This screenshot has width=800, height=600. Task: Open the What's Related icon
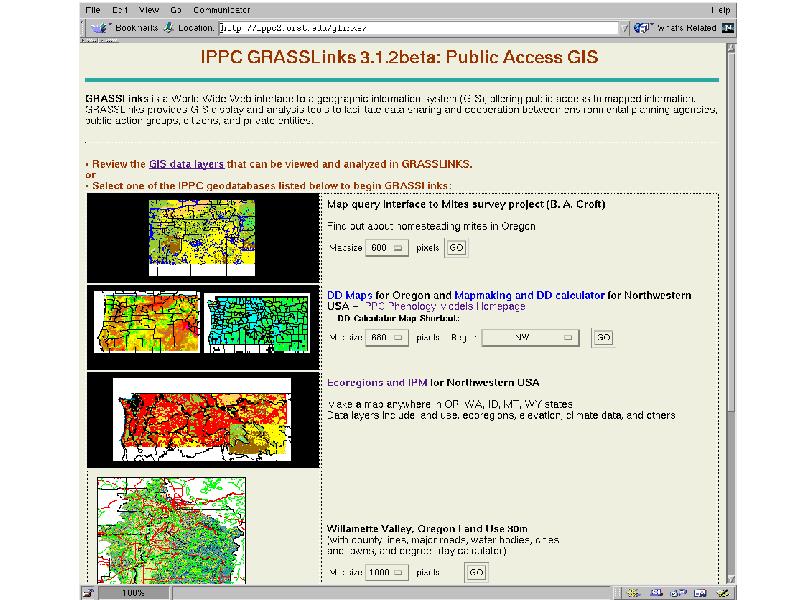point(642,28)
